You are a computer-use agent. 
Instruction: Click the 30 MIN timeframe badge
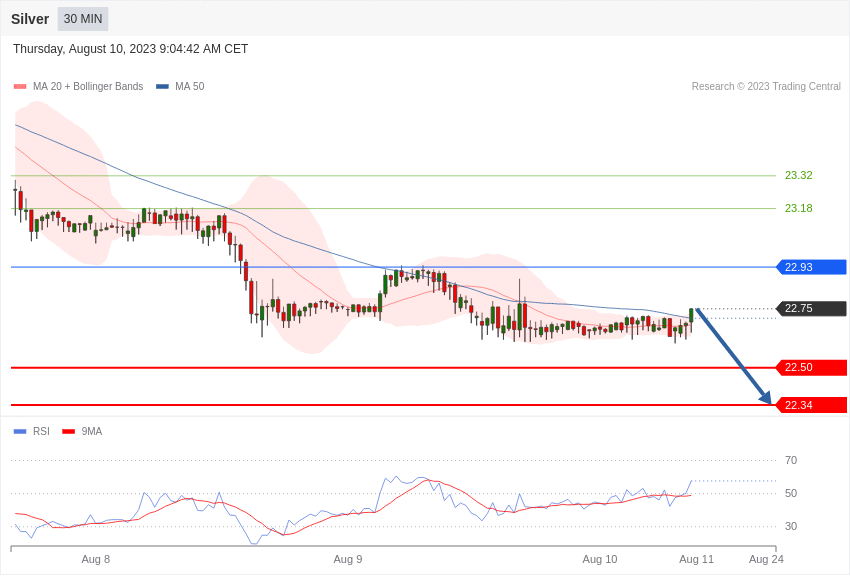point(83,19)
